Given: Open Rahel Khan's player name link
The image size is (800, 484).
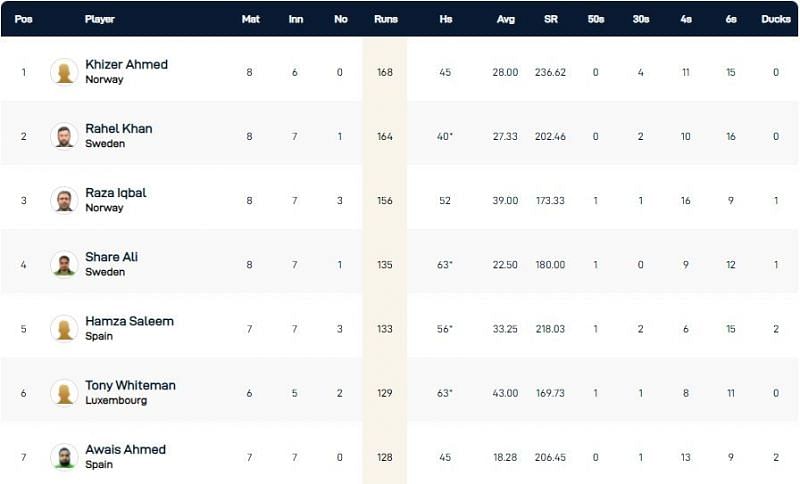Looking at the screenshot, I should tap(119, 129).
